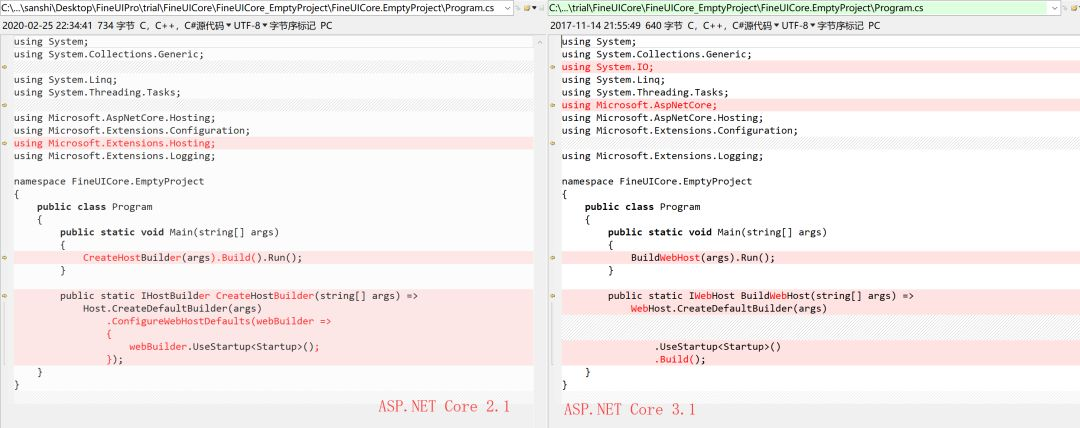Expand the left file path history dropdown
This screenshot has width=1080, height=428.
click(508, 8)
